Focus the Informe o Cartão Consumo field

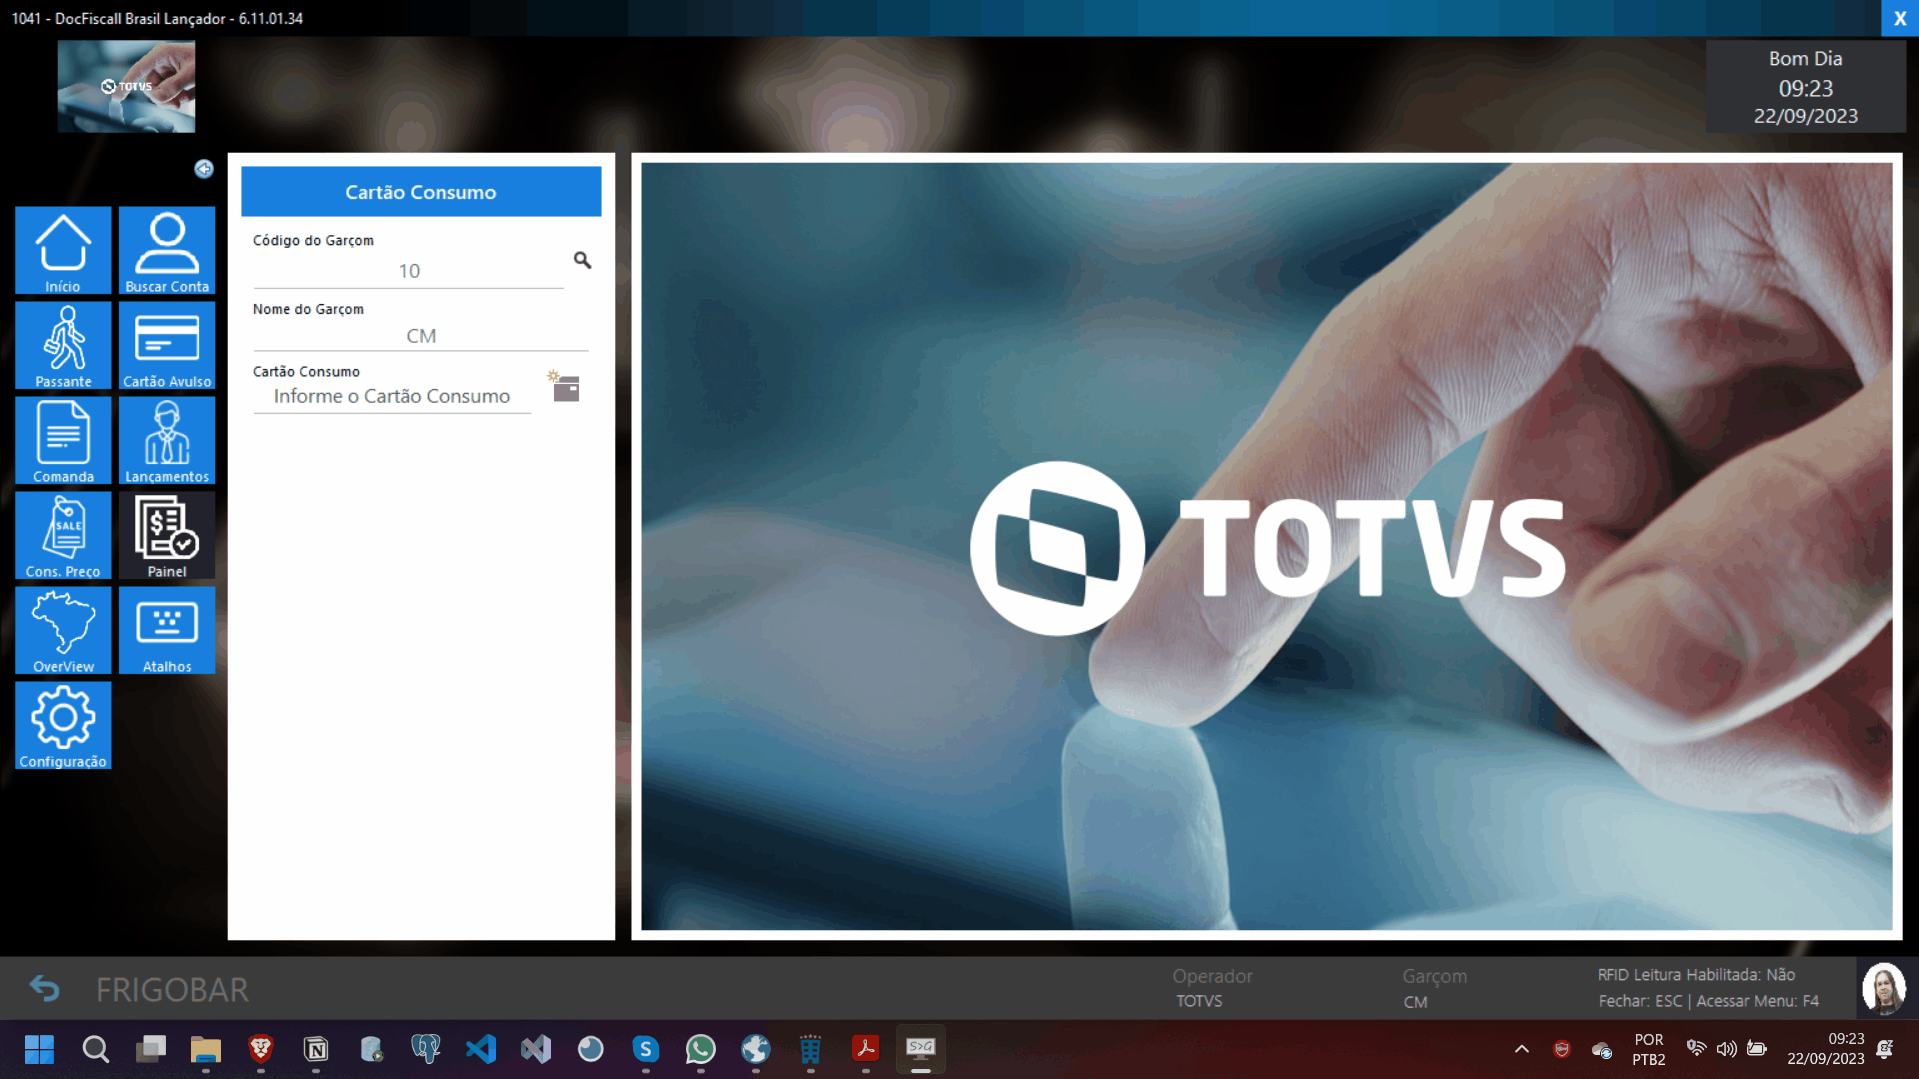(392, 396)
